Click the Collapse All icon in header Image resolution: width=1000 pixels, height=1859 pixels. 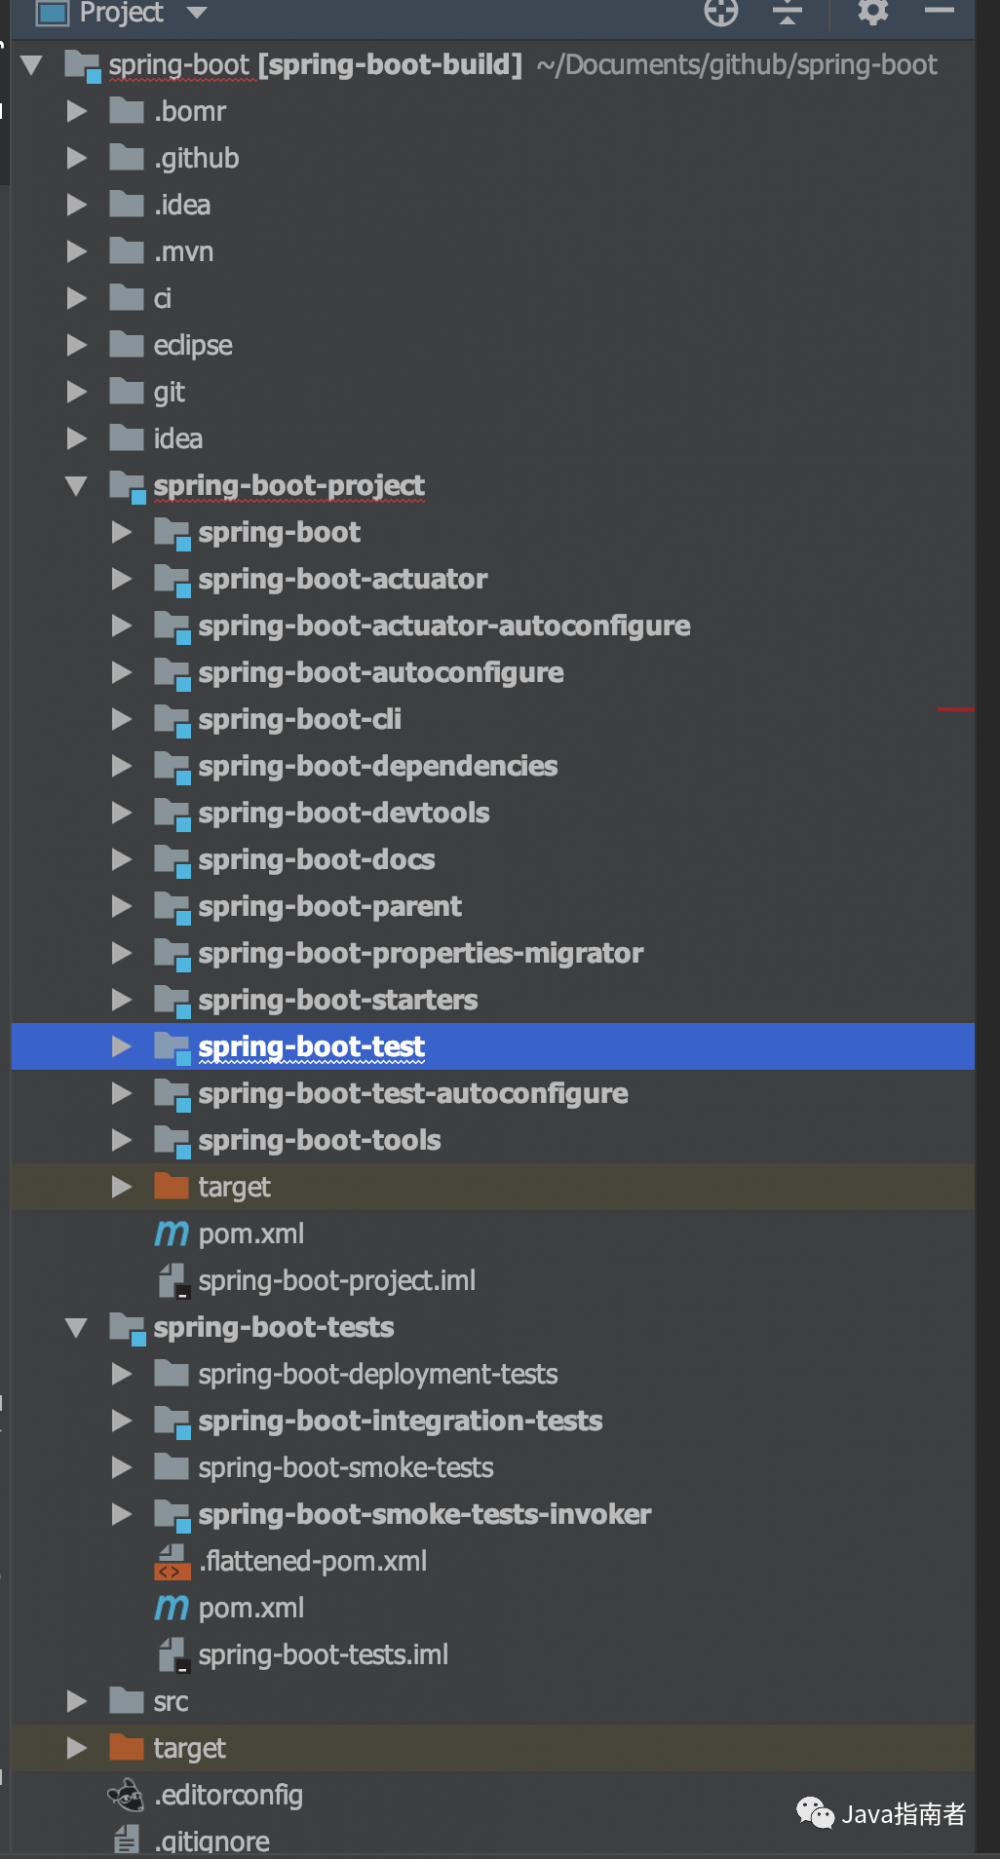click(788, 12)
